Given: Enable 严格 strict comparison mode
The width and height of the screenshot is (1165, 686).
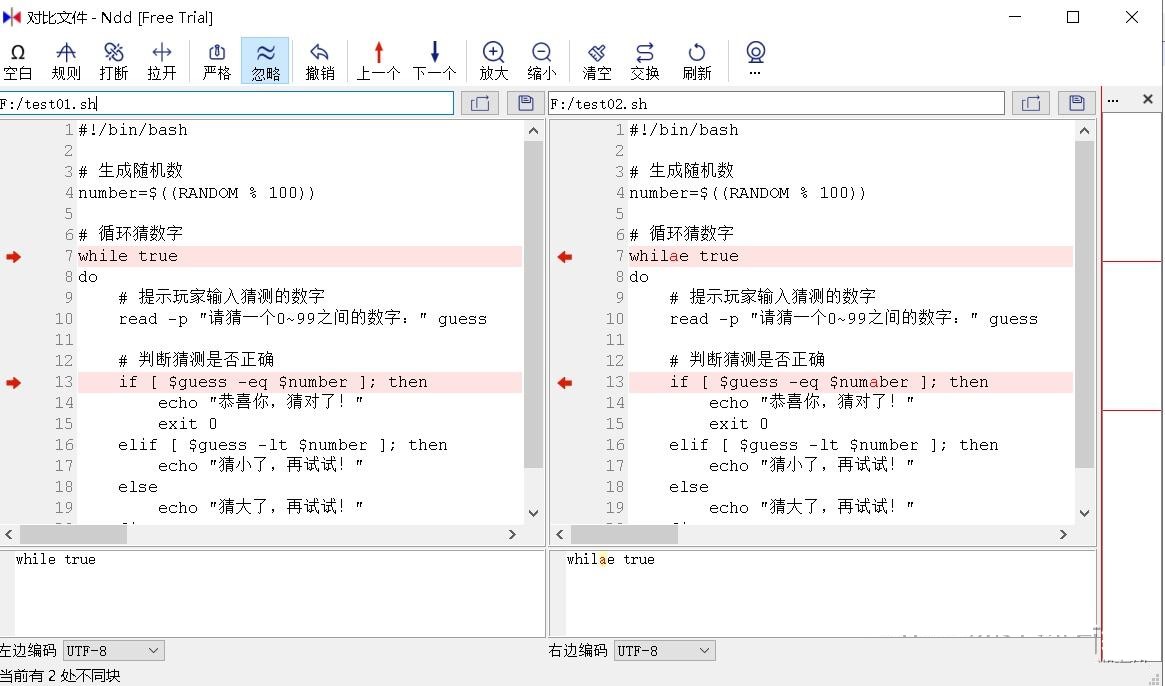Looking at the screenshot, I should pyautogui.click(x=217, y=61).
